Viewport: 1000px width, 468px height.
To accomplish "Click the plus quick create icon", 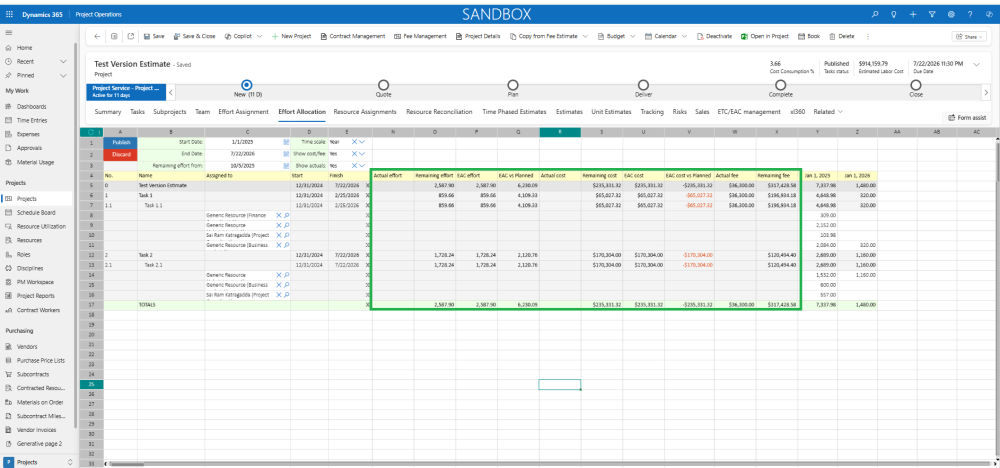I will point(913,14).
